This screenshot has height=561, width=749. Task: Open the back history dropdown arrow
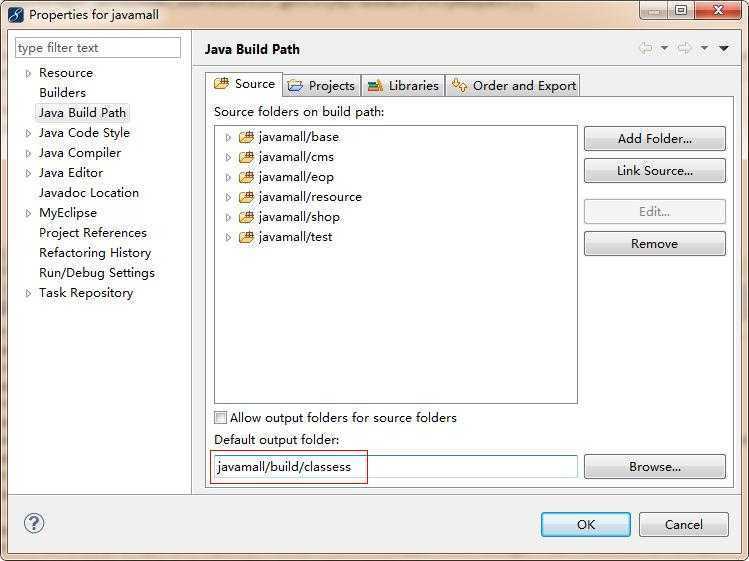(x=664, y=48)
